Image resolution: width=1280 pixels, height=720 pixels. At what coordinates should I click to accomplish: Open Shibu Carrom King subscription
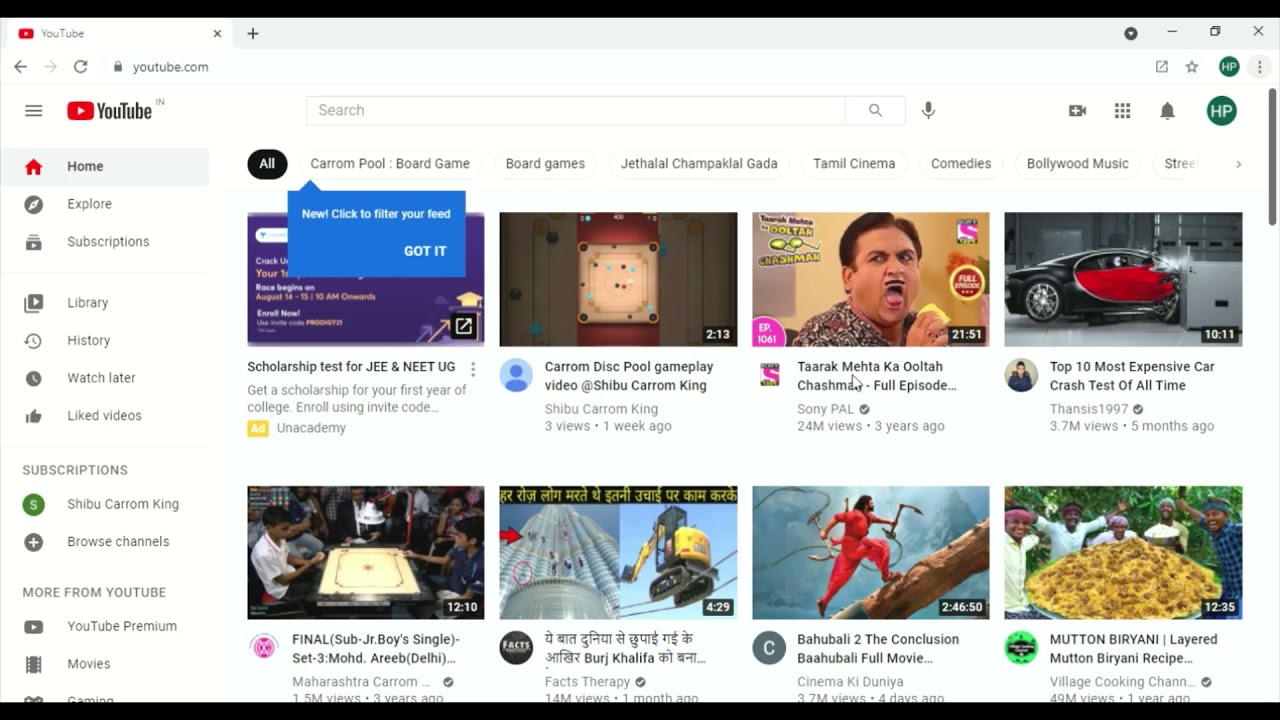coord(105,505)
